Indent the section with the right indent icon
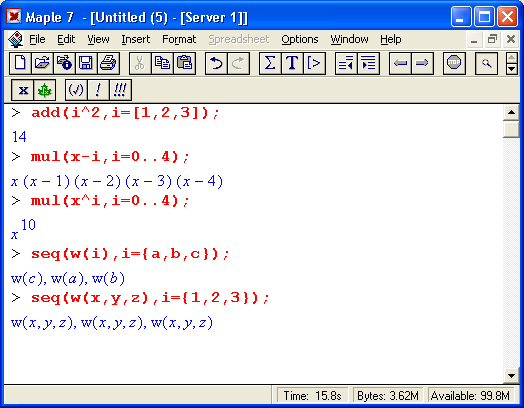The height and width of the screenshot is (408, 524). (368, 63)
